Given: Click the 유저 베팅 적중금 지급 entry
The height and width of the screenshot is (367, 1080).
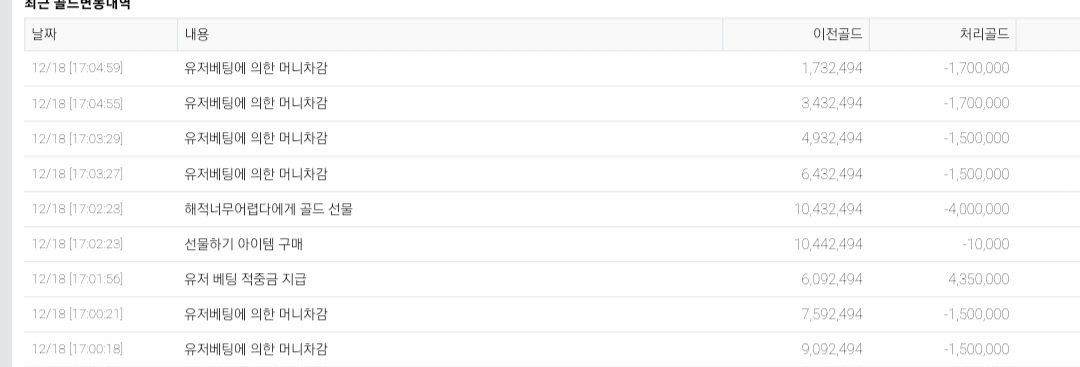Looking at the screenshot, I should coord(245,279).
